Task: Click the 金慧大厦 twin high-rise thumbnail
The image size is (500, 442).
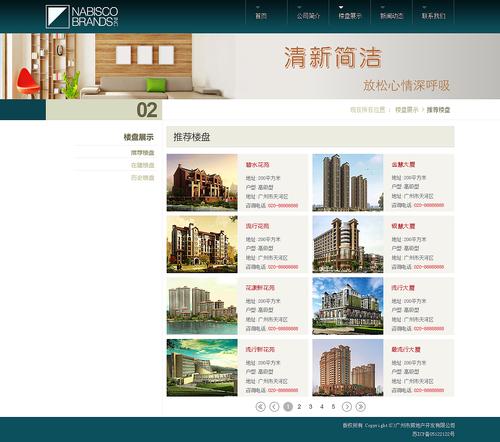Action: [x=348, y=183]
